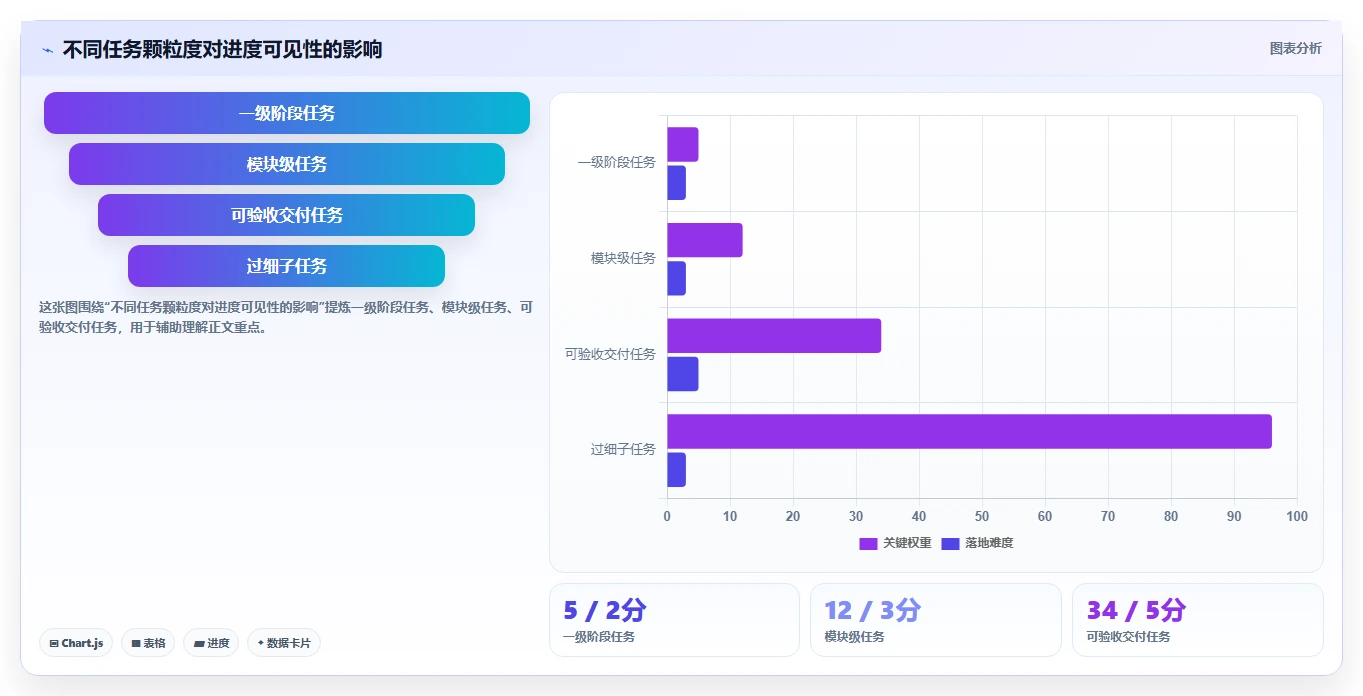1363x696 pixels.
Task: Toggle the 落地难度 legend swatch
Action: pyautogui.click(x=950, y=543)
